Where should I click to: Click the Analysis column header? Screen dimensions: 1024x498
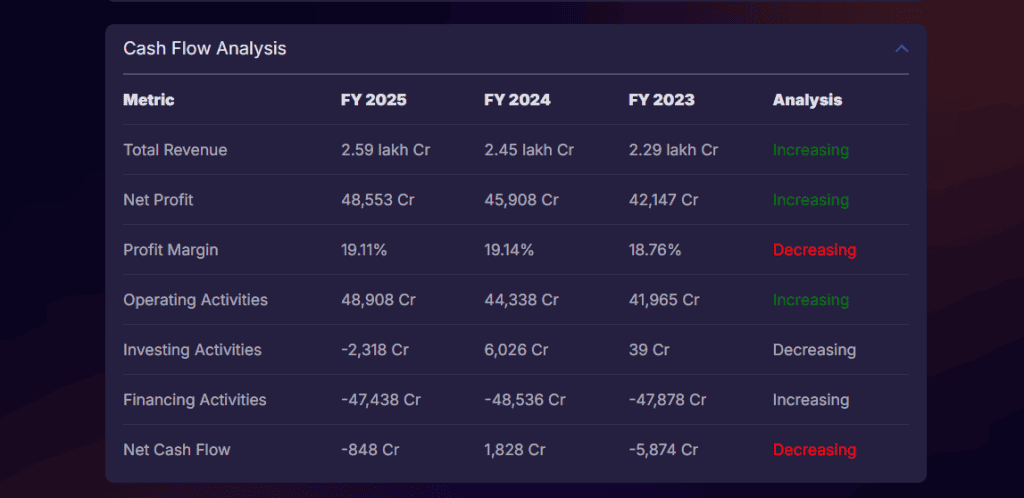(807, 100)
